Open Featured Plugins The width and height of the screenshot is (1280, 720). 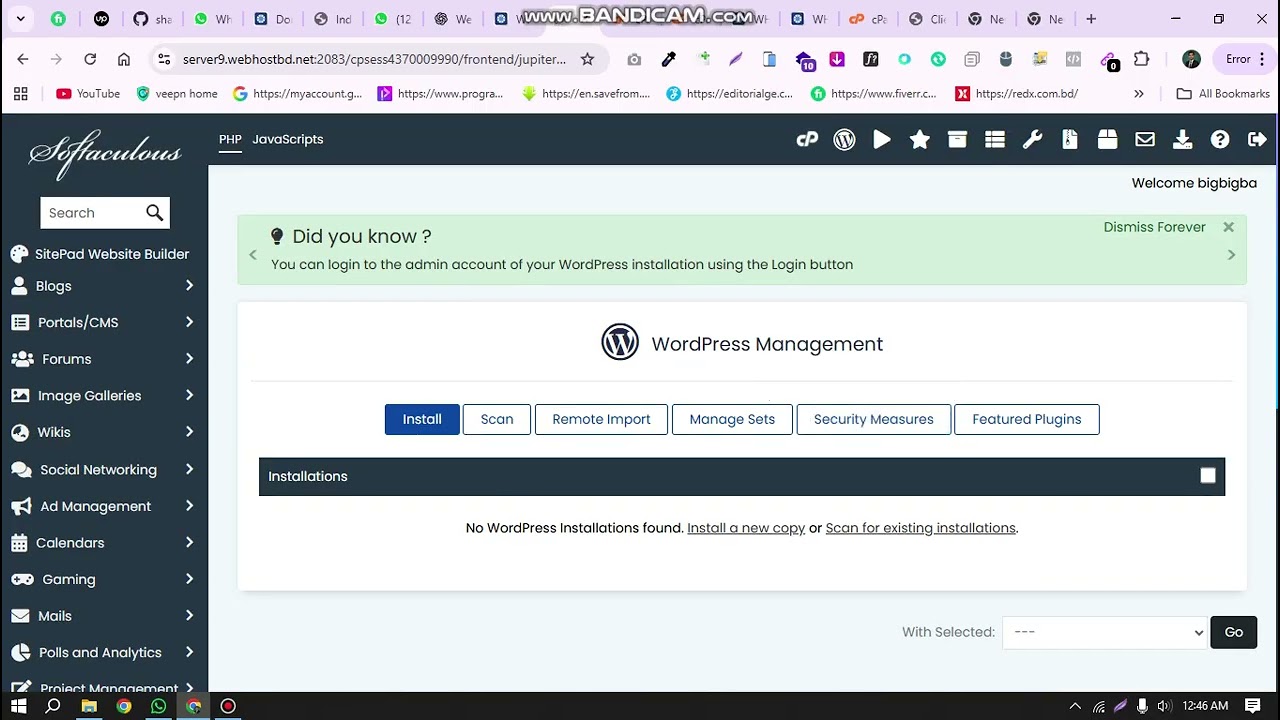[x=1027, y=419]
